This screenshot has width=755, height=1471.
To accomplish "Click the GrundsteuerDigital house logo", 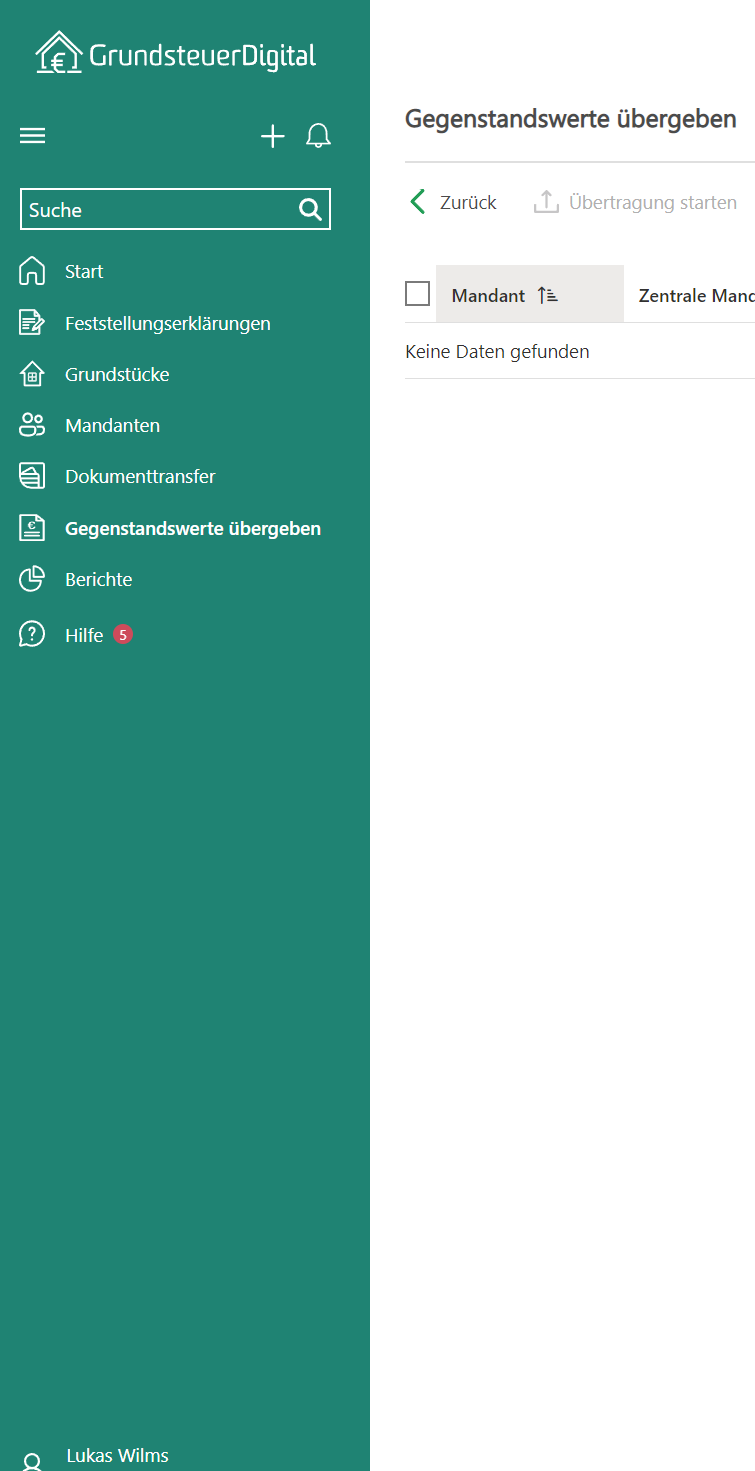I will pyautogui.click(x=59, y=52).
